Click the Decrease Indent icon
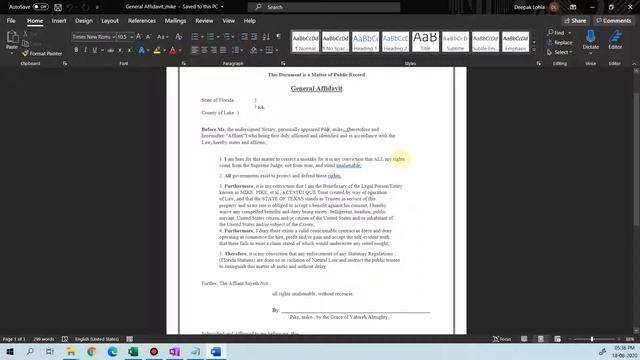 244,37
